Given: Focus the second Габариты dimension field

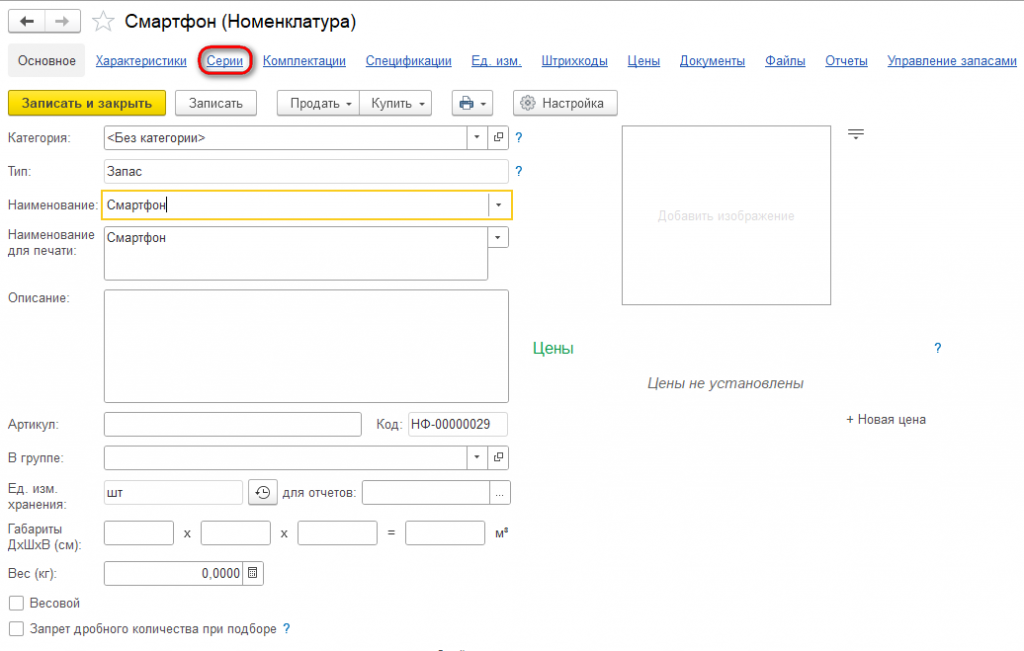Looking at the screenshot, I should tap(236, 533).
